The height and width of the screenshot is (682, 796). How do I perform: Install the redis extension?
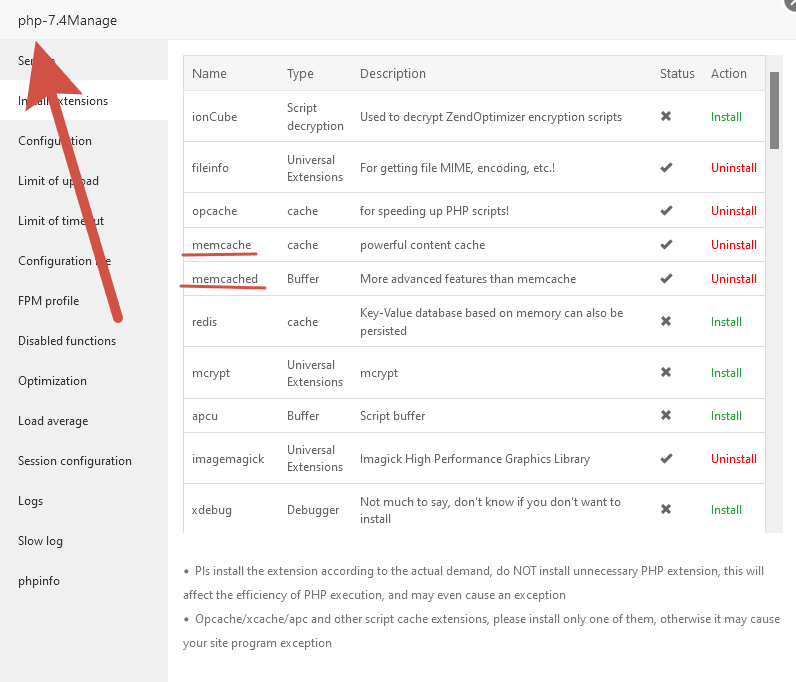coord(726,322)
